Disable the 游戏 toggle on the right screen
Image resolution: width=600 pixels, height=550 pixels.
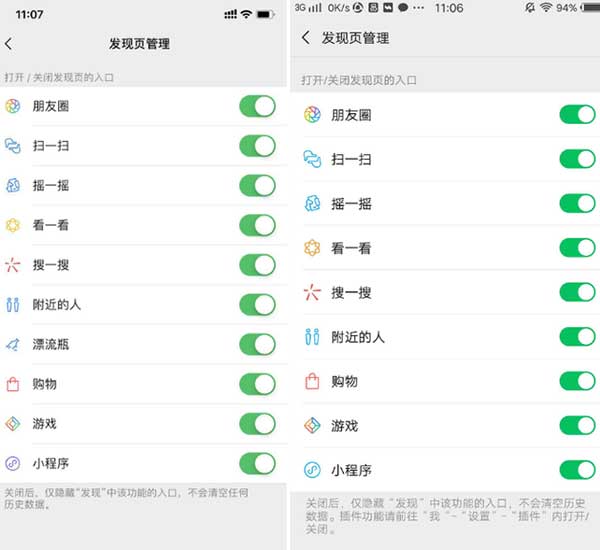(x=577, y=426)
